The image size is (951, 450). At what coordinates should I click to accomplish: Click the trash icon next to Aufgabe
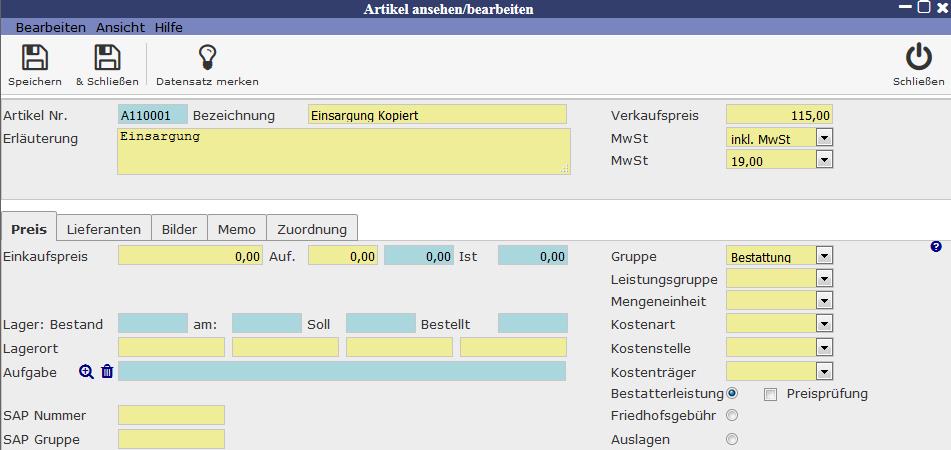[x=107, y=371]
